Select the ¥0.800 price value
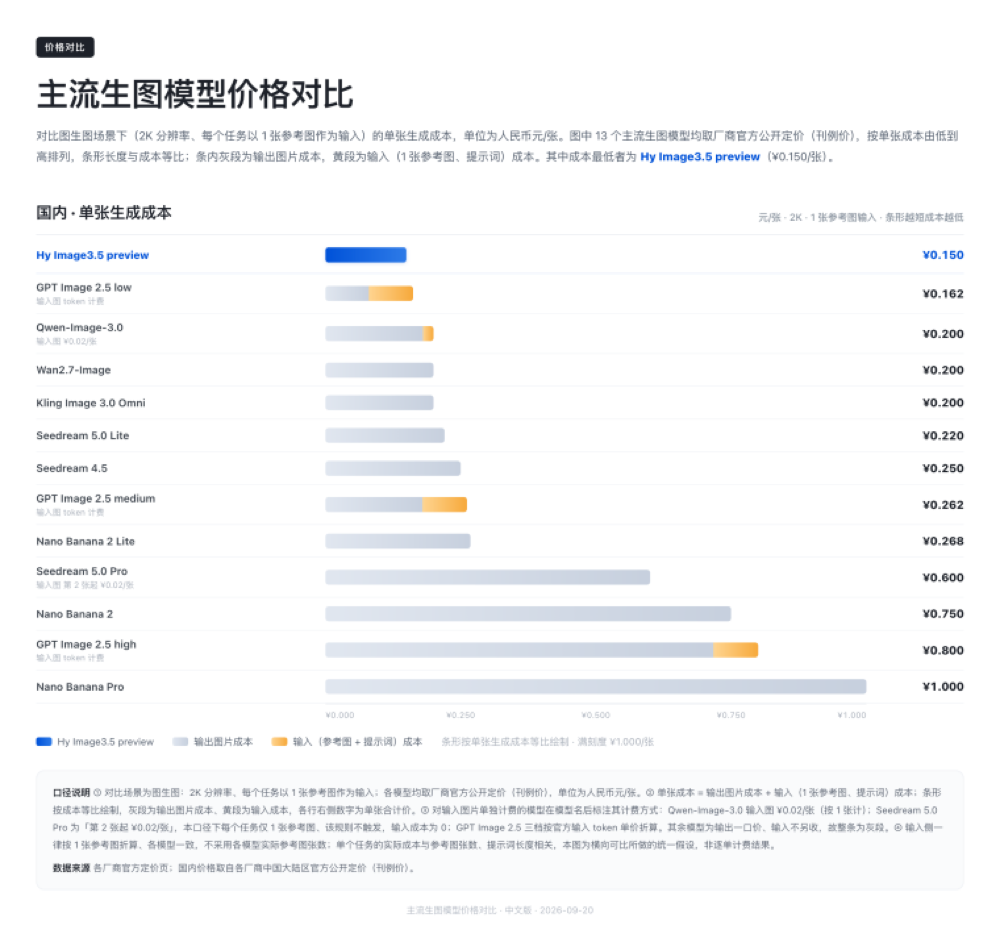The width and height of the screenshot is (1000, 947). pyautogui.click(x=943, y=650)
